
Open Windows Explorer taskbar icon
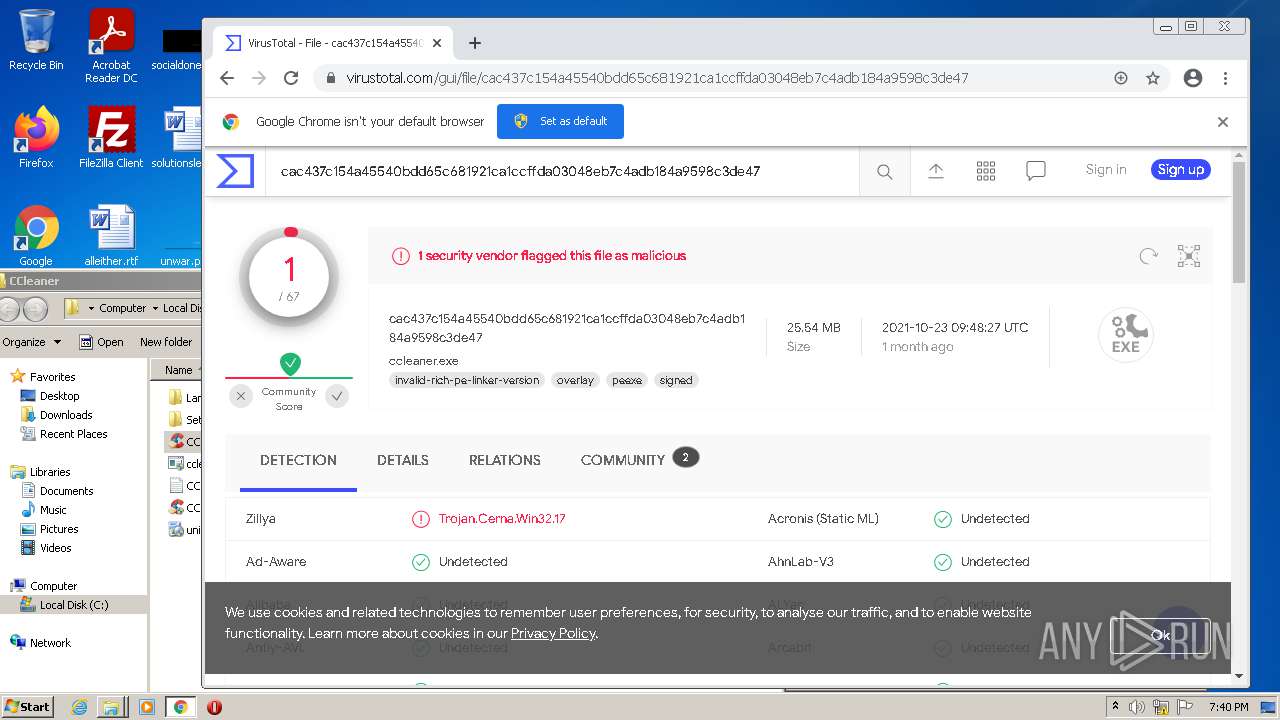(111, 707)
